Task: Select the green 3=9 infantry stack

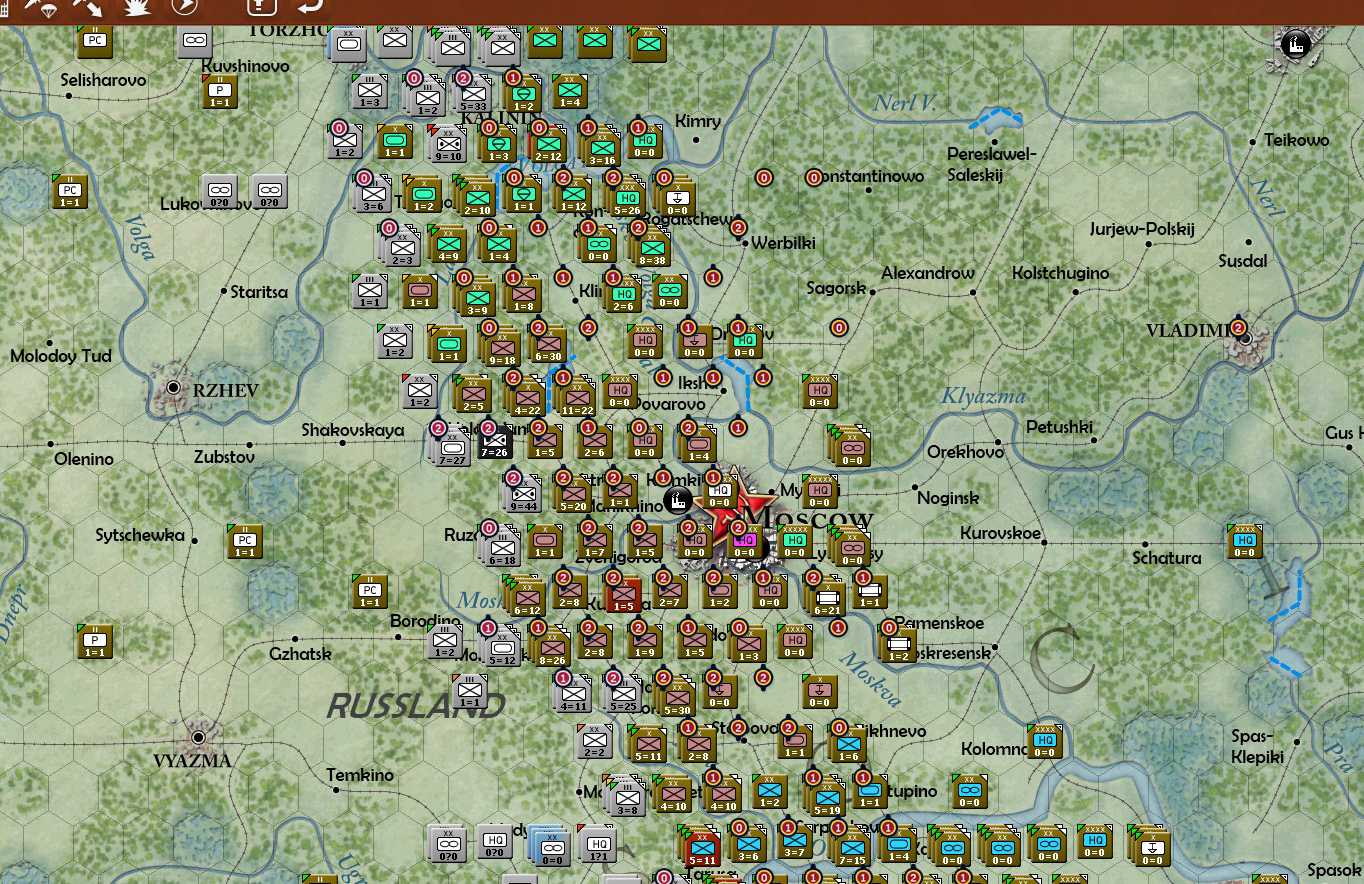Action: click(476, 297)
